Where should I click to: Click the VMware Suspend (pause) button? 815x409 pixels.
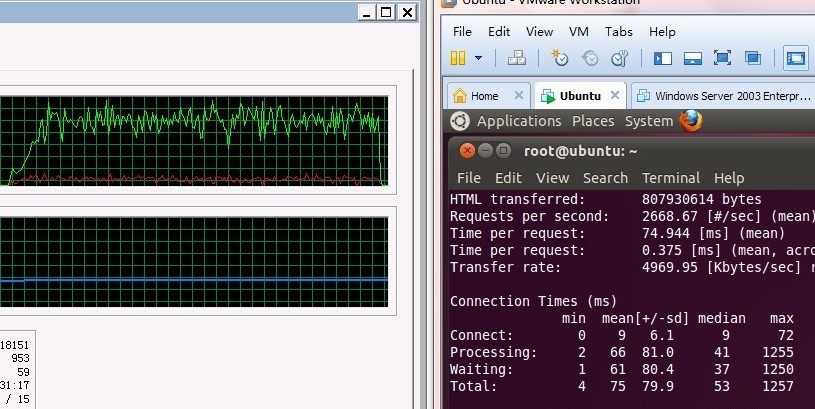(458, 58)
